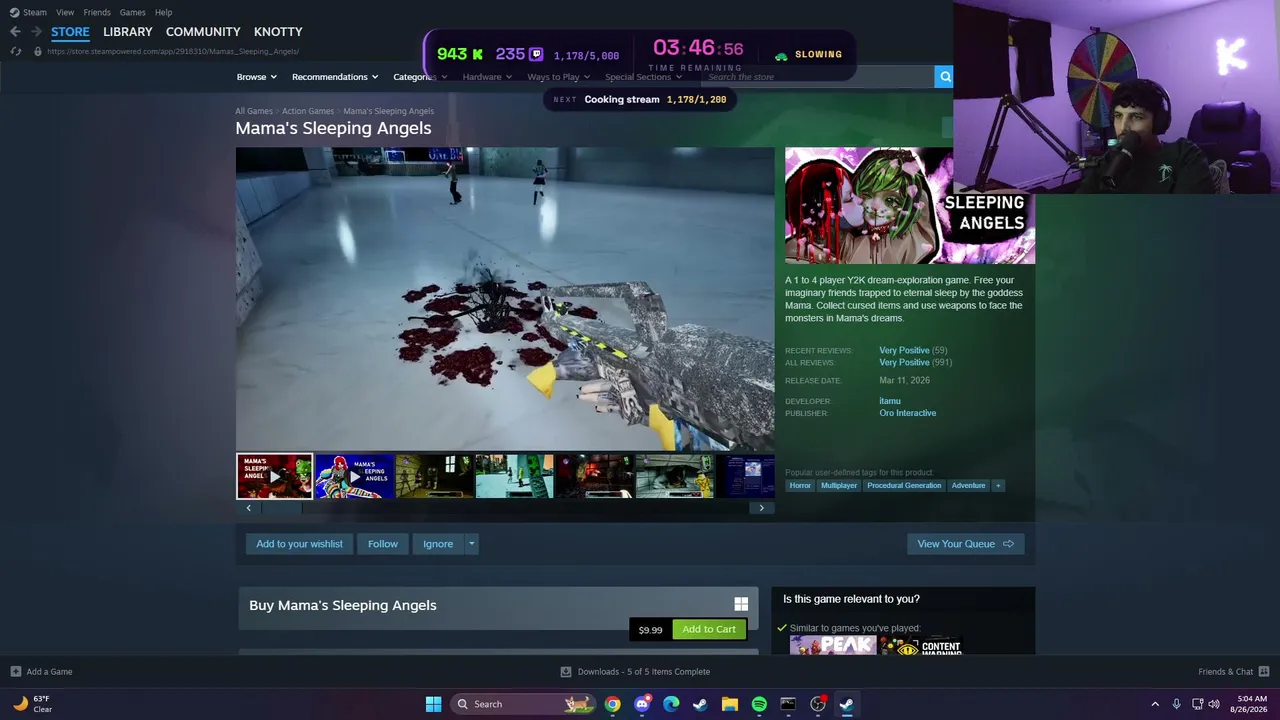Expand the Recommendations dropdown
The height and width of the screenshot is (720, 1280).
(335, 77)
